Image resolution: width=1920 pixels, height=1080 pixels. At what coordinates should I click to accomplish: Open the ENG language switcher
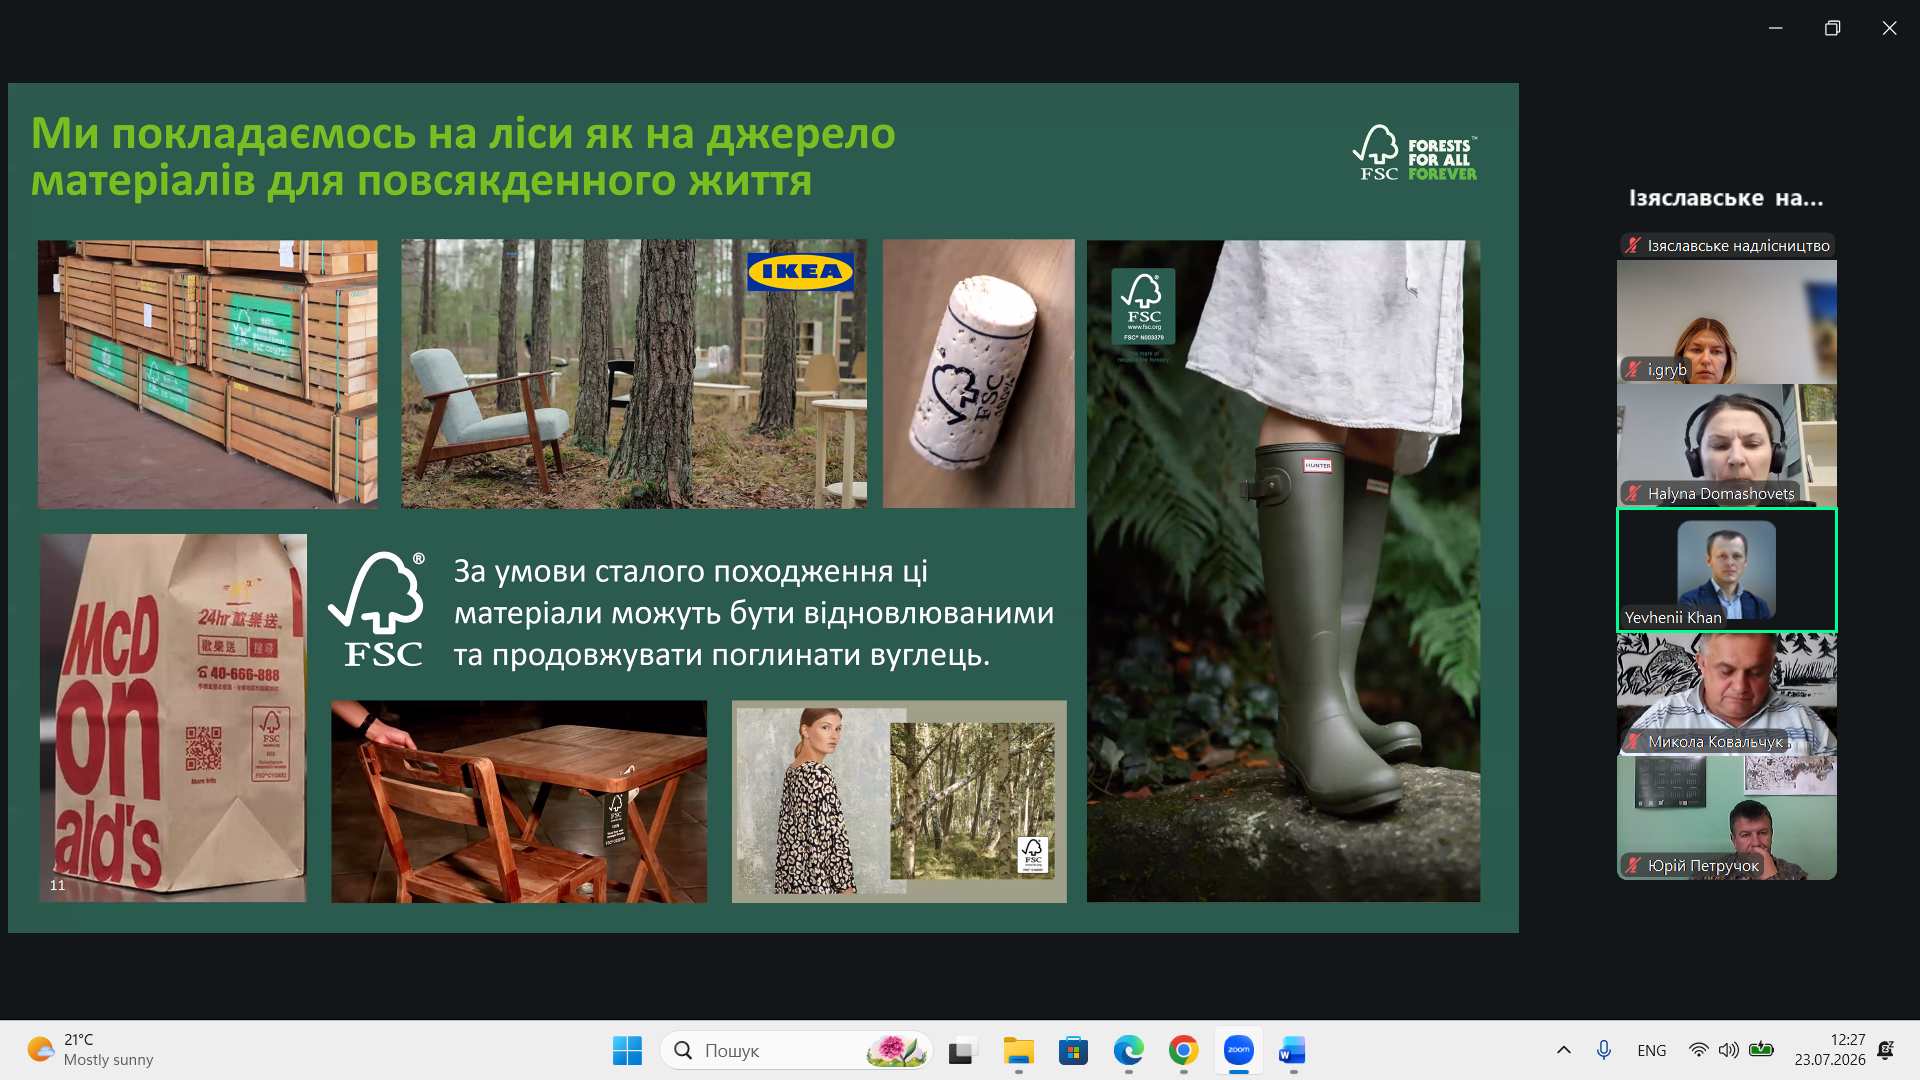[x=1652, y=1050]
